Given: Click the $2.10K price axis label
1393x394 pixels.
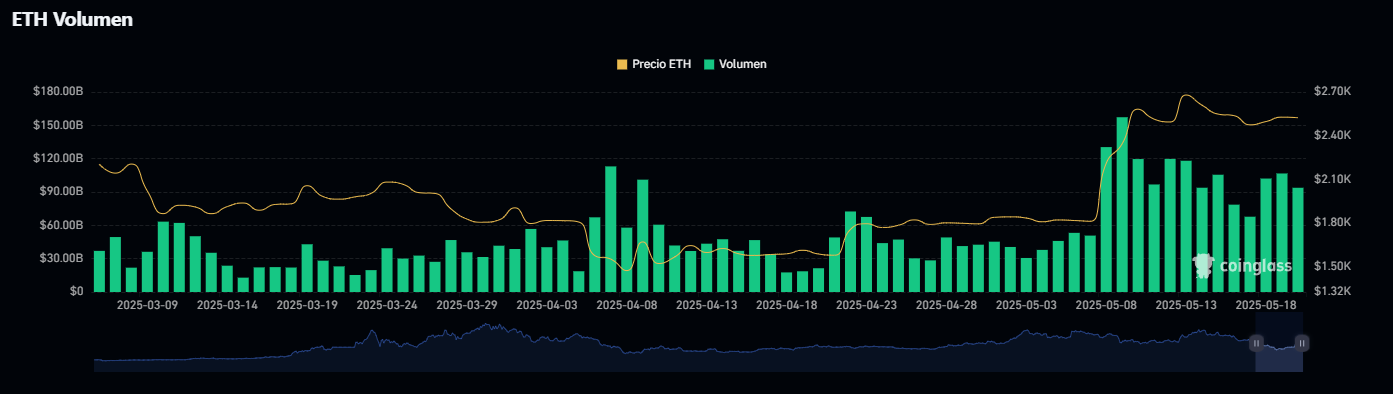Looking at the screenshot, I should click(x=1333, y=179).
